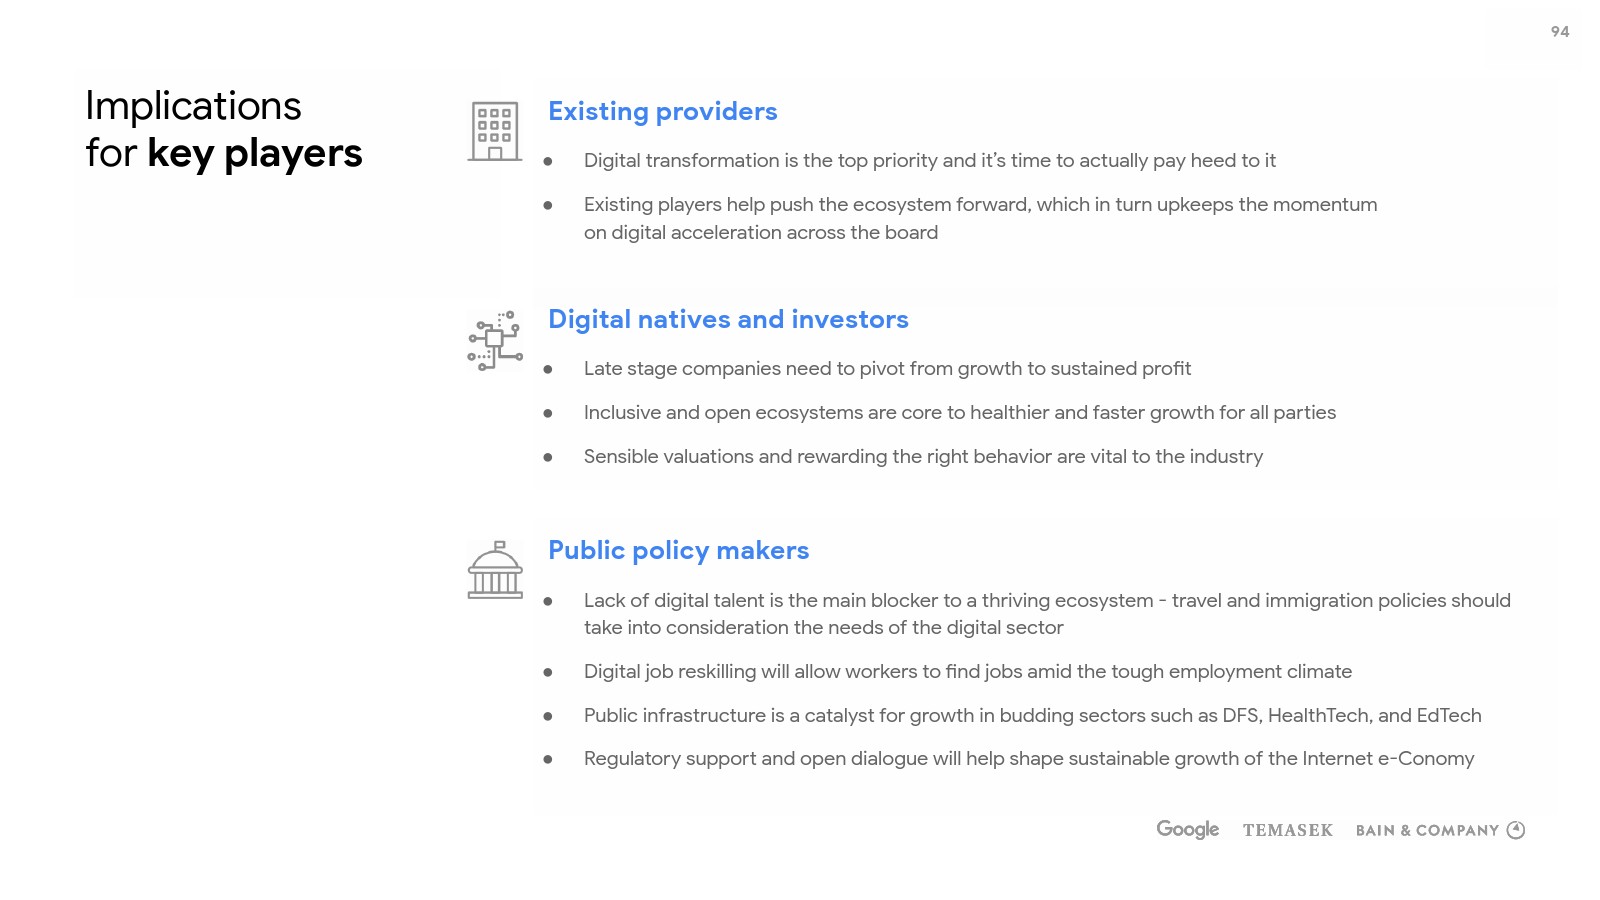The image size is (1600, 900).
Task: Click the digital job reskilling bullet
Action: tap(967, 671)
